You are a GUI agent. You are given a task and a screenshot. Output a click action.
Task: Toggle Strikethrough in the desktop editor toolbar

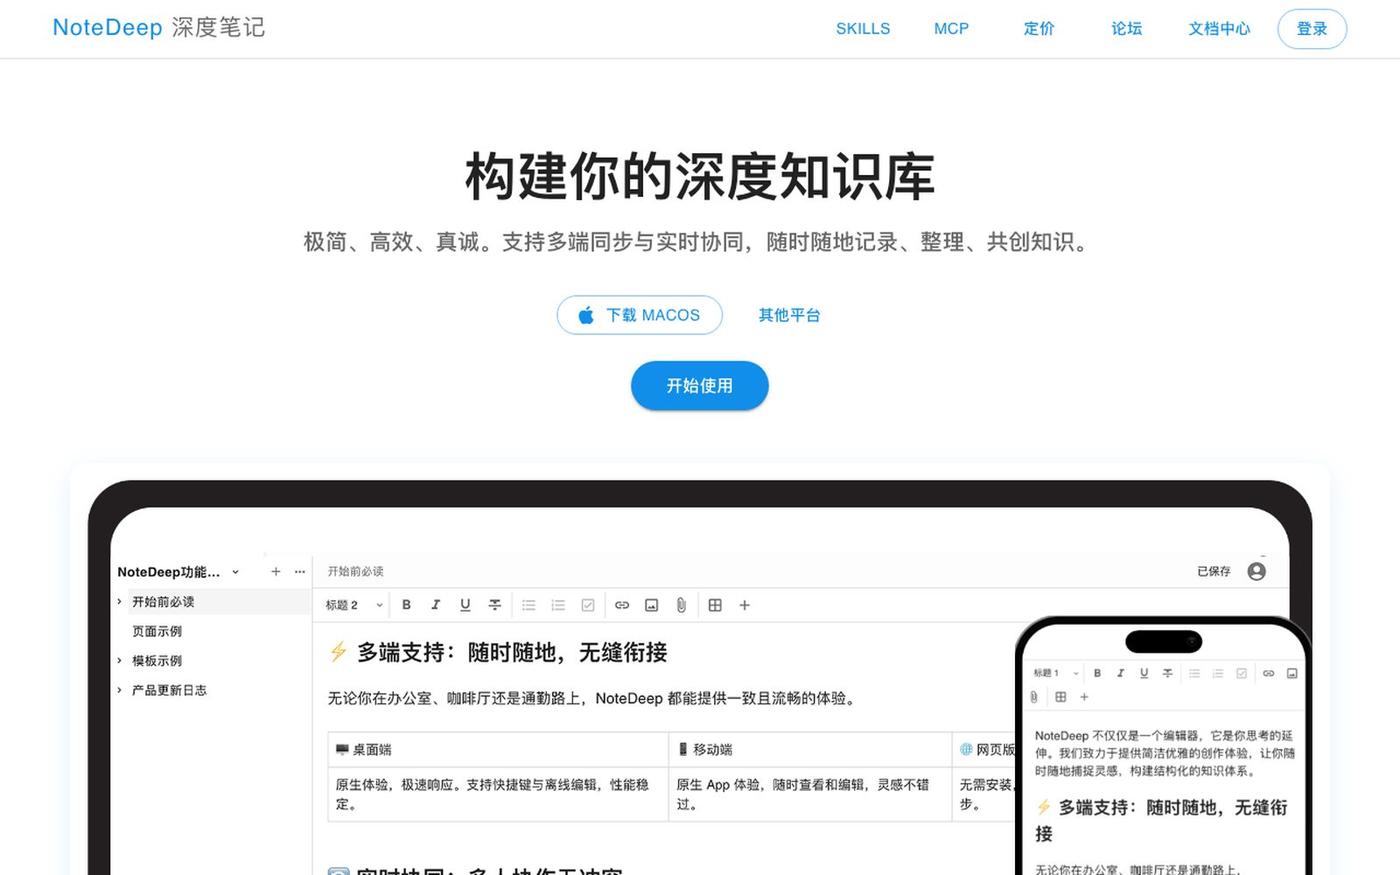494,605
